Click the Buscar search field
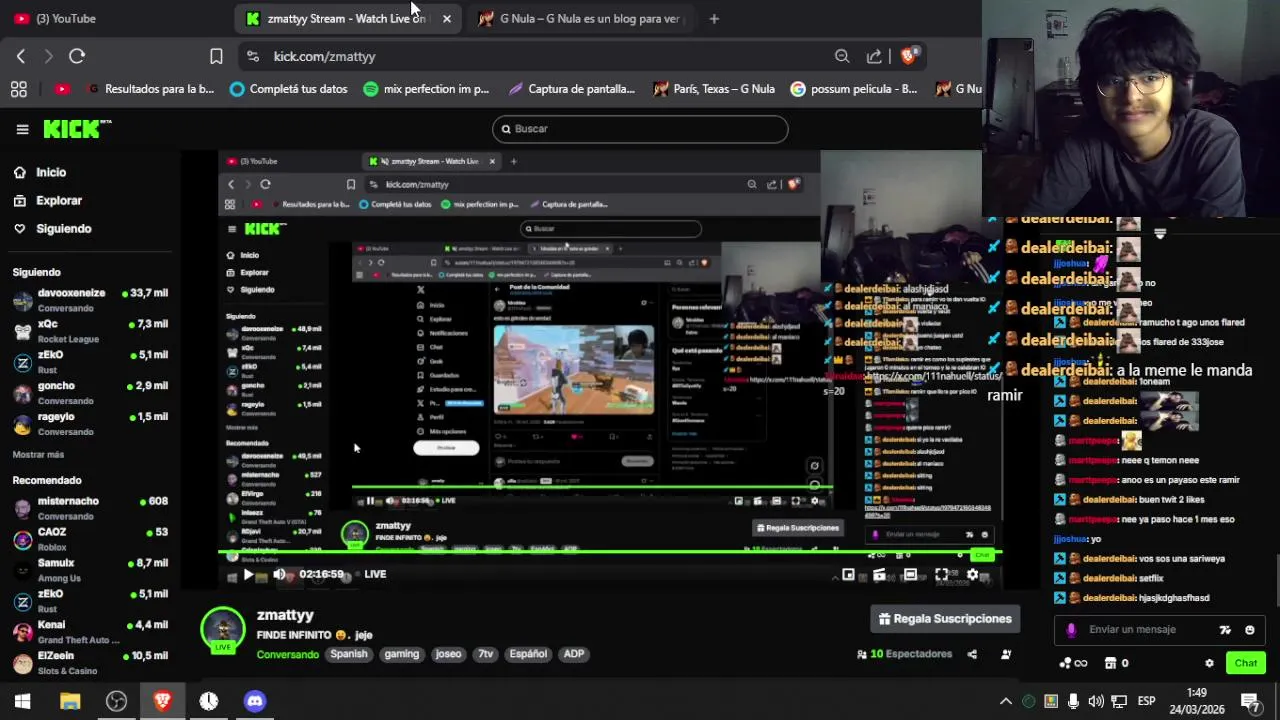Viewport: 1280px width, 720px height. pos(640,129)
